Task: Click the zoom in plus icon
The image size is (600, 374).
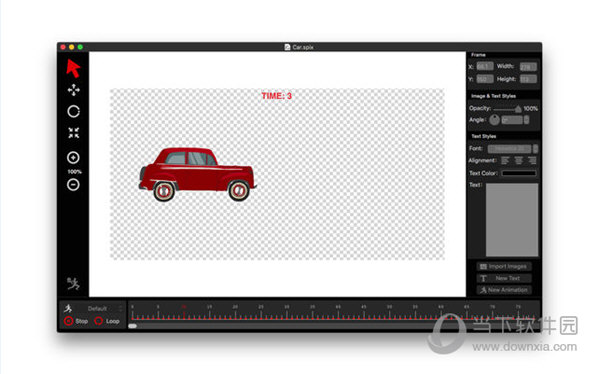Action: pos(73,158)
